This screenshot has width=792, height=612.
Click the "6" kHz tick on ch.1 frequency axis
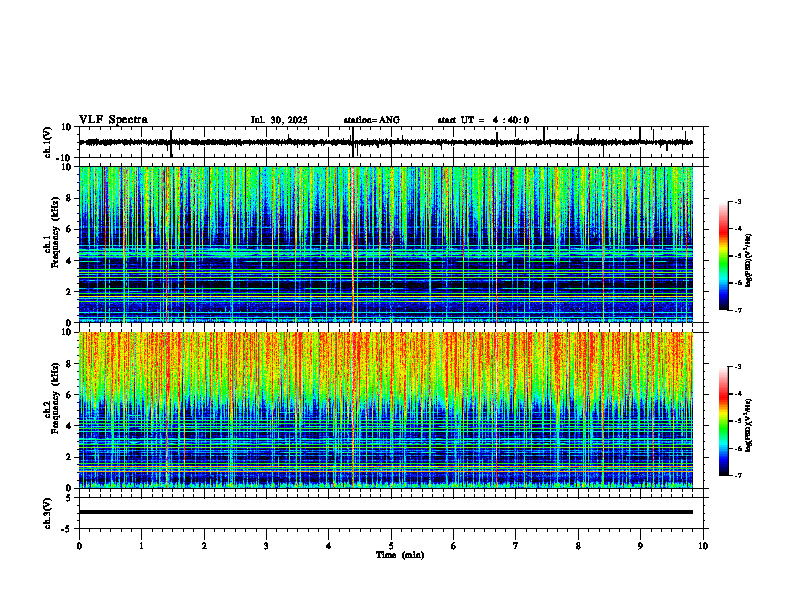69,229
